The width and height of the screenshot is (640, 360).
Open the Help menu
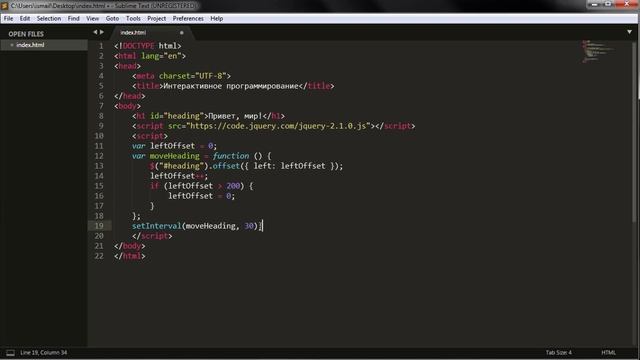tap(216, 19)
